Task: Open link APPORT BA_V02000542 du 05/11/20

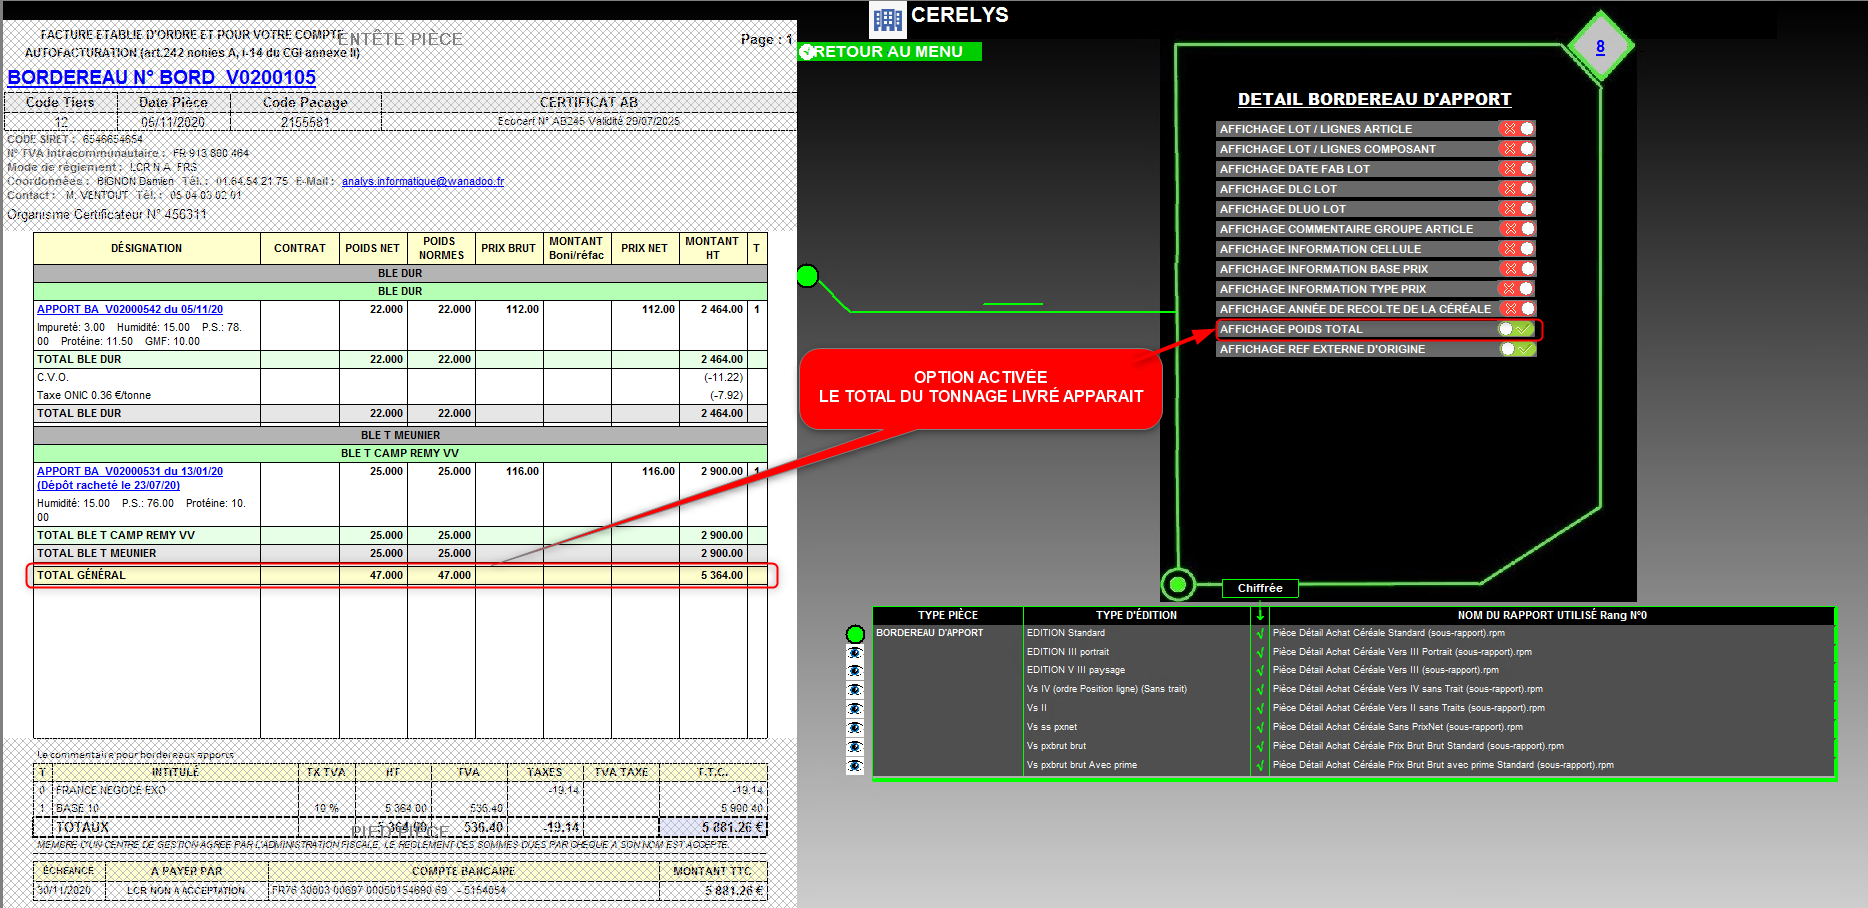Action: point(130,310)
